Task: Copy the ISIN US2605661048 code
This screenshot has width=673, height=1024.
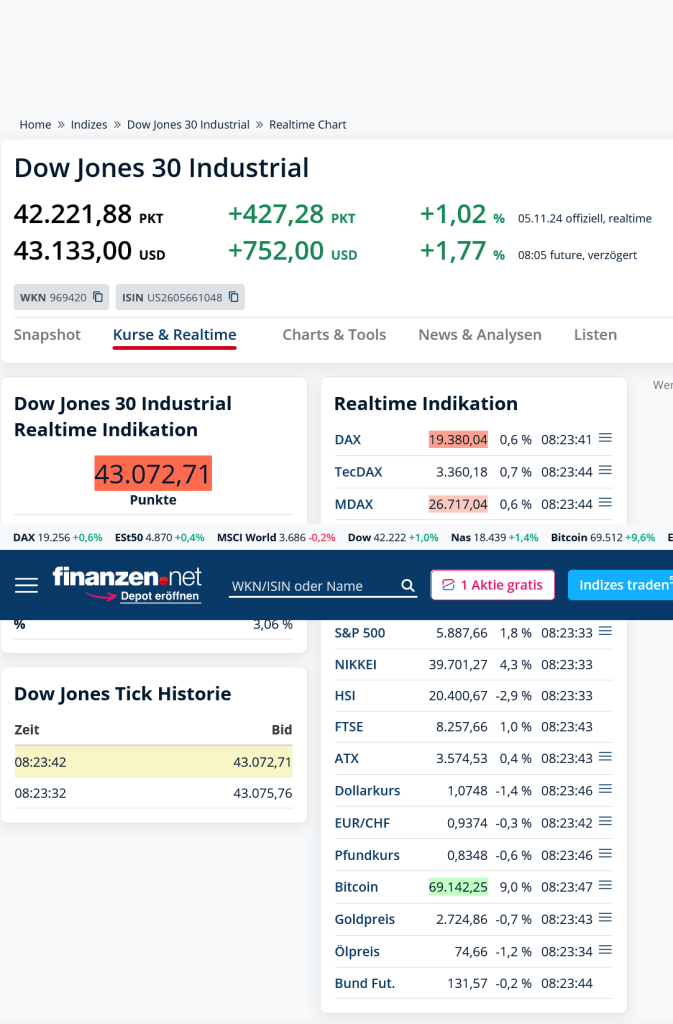Action: coord(234,297)
